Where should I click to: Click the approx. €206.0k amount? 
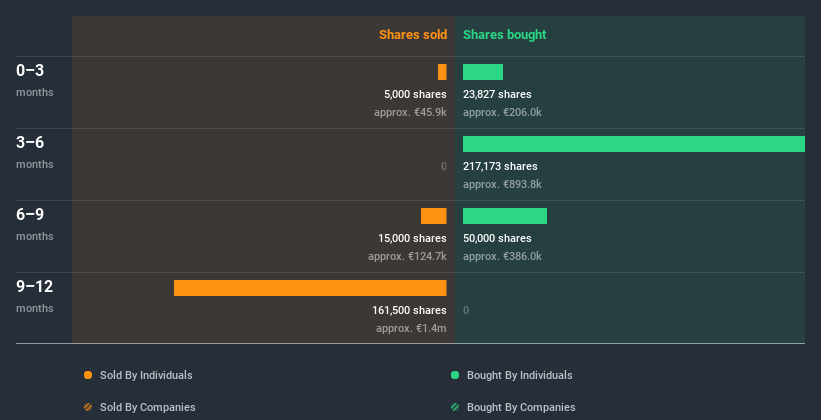click(x=502, y=112)
